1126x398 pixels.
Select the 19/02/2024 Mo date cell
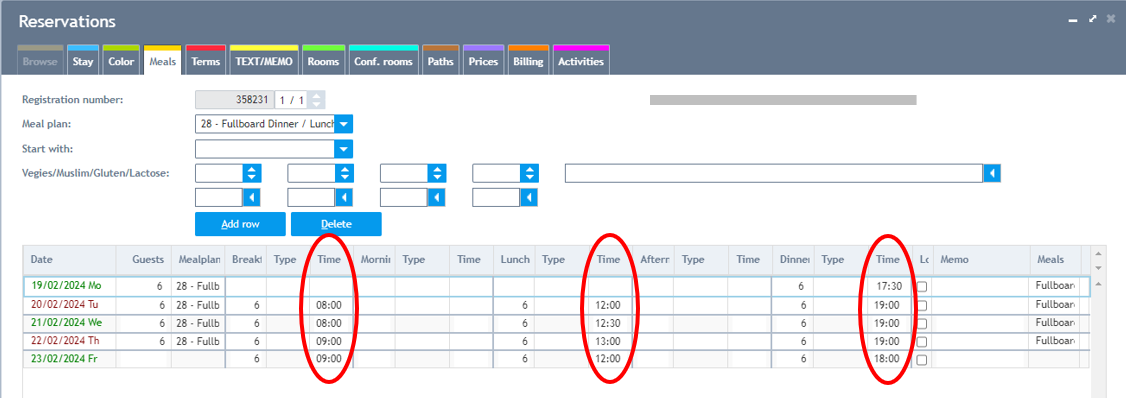pyautogui.click(x=70, y=286)
